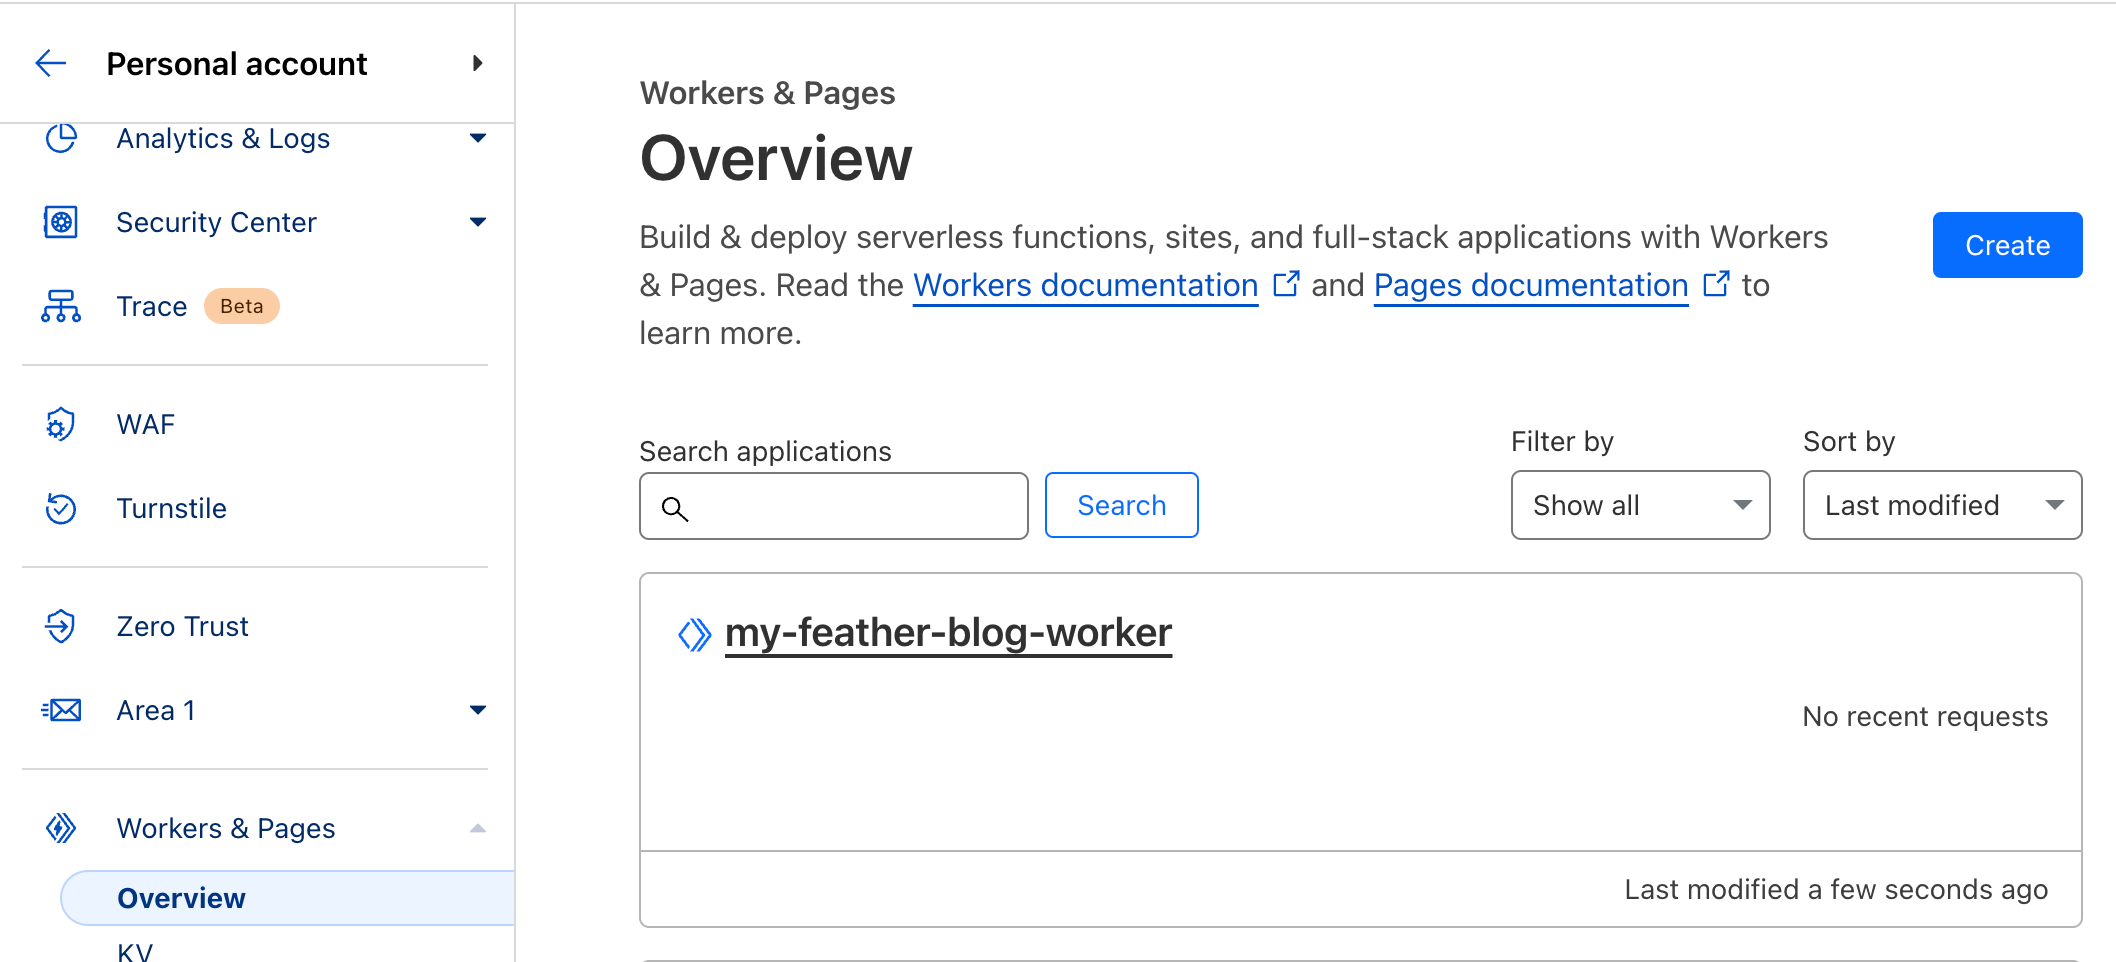Select the KV sidebar submenu item
Screen dimensions: 2116x962
[x=135, y=951]
